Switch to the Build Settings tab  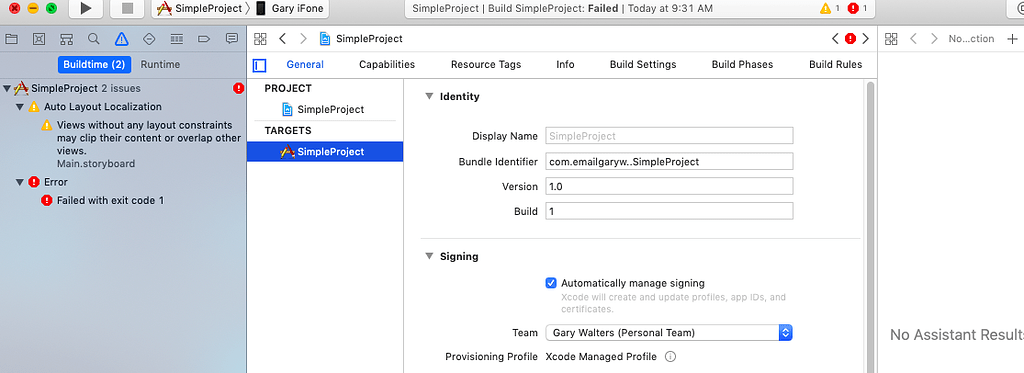coord(643,65)
